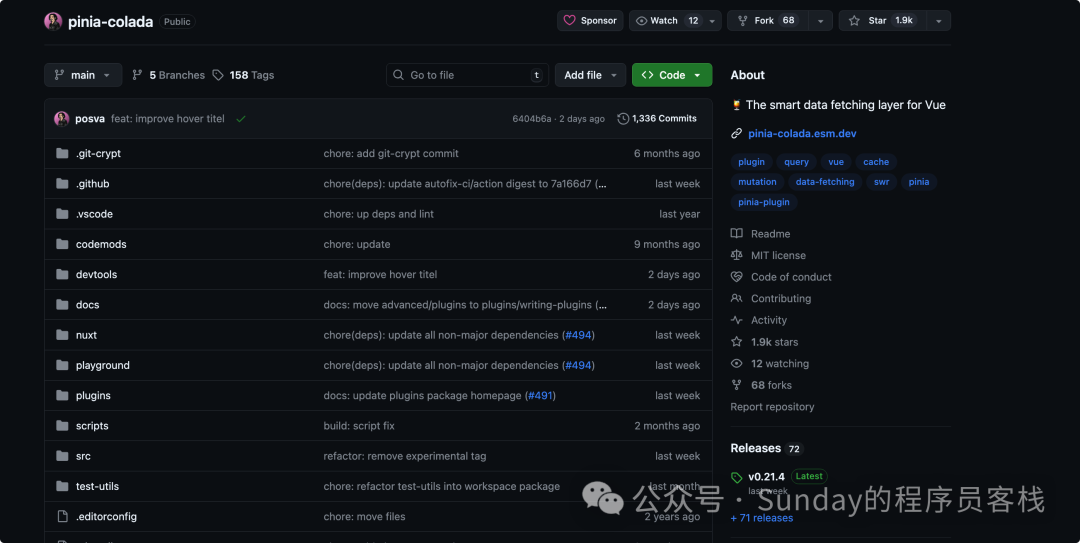Open #494 link in nuxt row

pyautogui.click(x=579, y=336)
